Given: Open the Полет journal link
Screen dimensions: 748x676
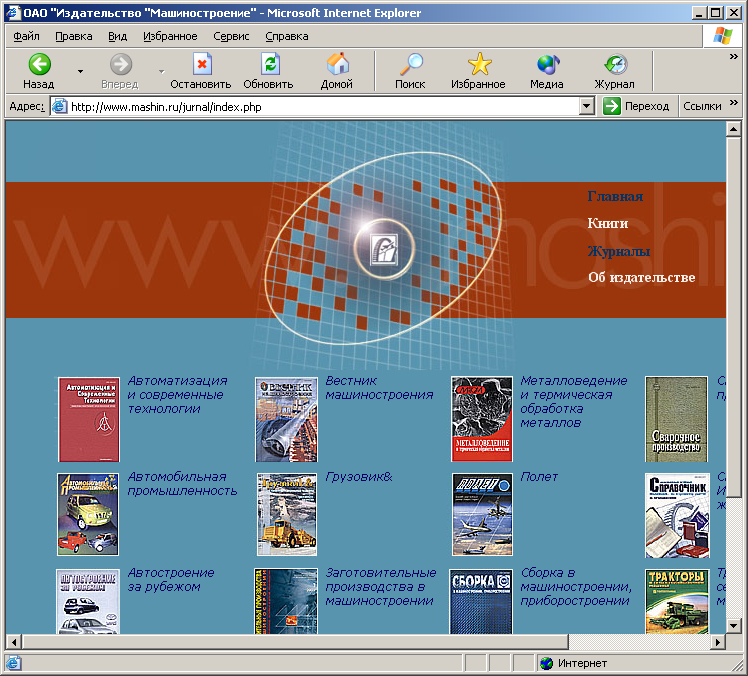Looking at the screenshot, I should [x=539, y=477].
